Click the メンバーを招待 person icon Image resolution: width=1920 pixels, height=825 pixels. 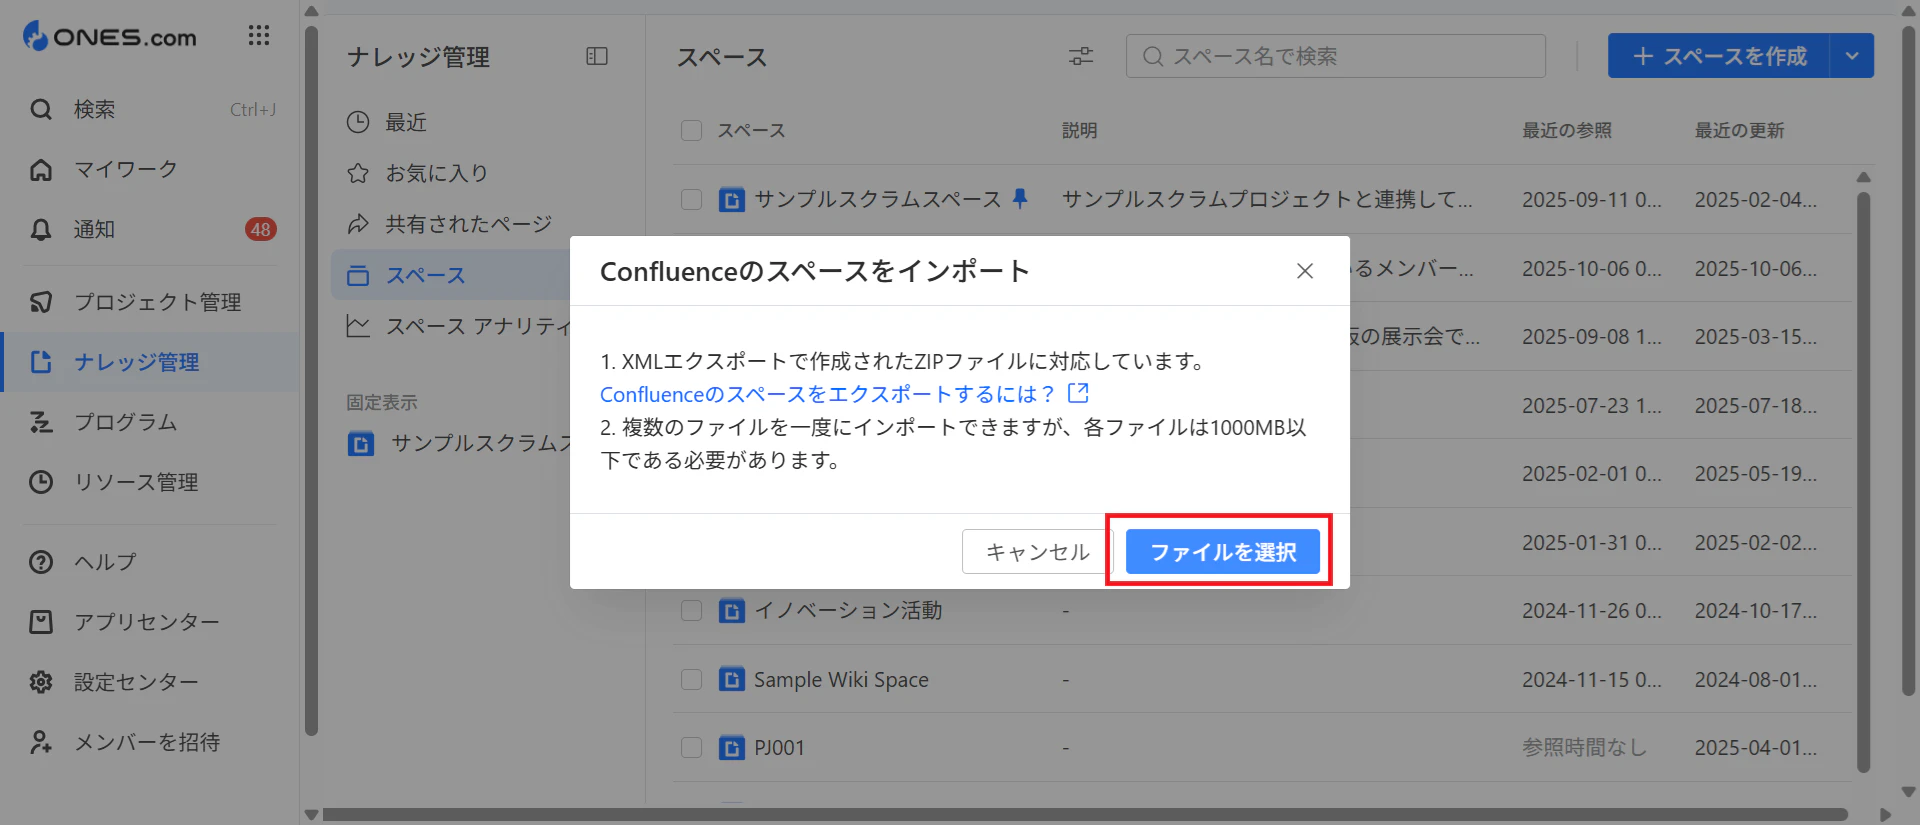point(41,742)
